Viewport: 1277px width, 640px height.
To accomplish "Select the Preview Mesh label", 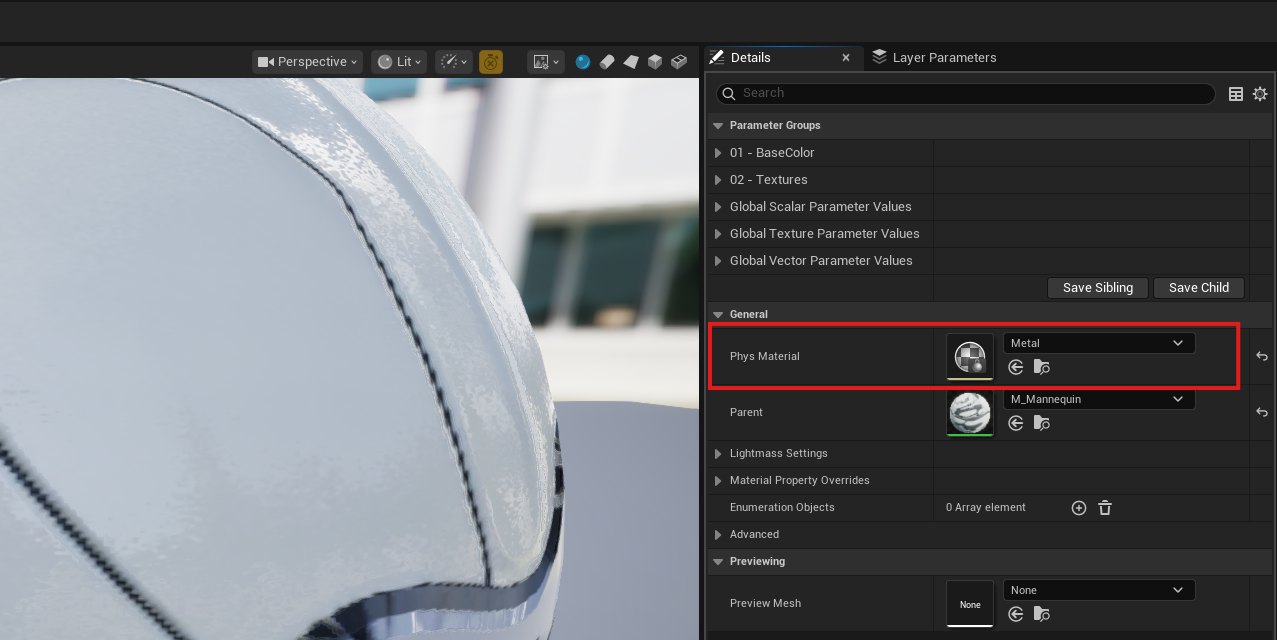I will (x=765, y=604).
